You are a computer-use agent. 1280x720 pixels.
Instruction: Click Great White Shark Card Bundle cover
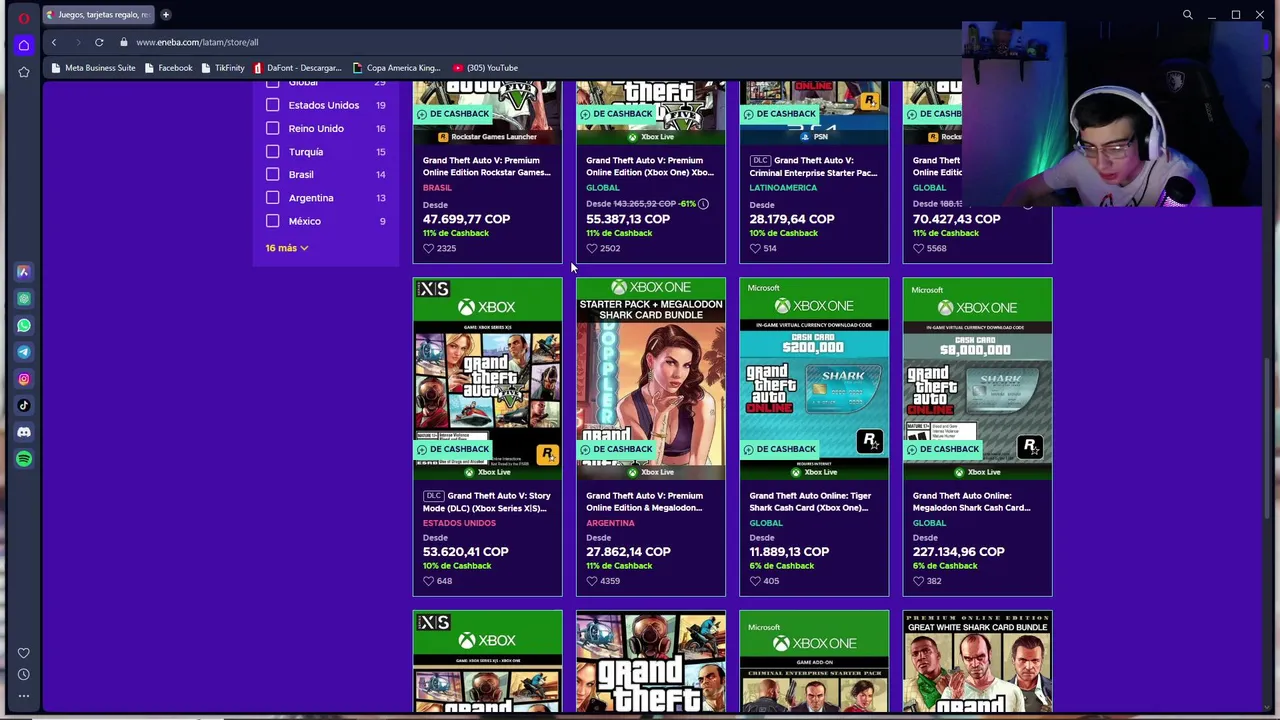977,662
